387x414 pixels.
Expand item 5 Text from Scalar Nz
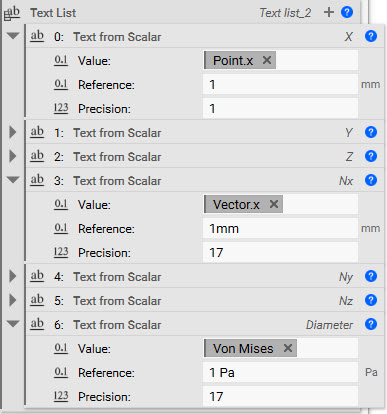(x=13, y=300)
